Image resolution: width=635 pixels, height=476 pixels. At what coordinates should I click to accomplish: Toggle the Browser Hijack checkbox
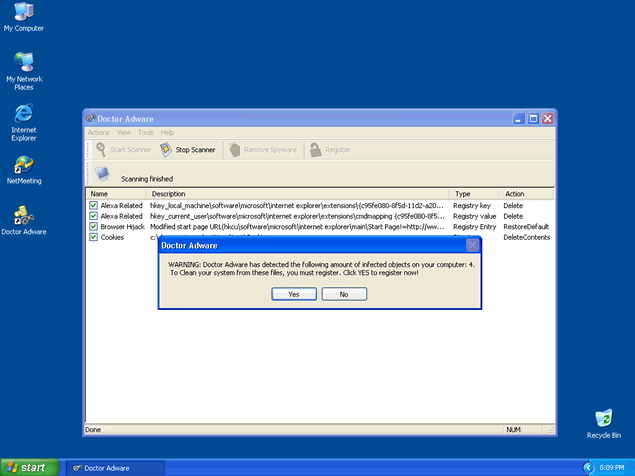(x=93, y=227)
